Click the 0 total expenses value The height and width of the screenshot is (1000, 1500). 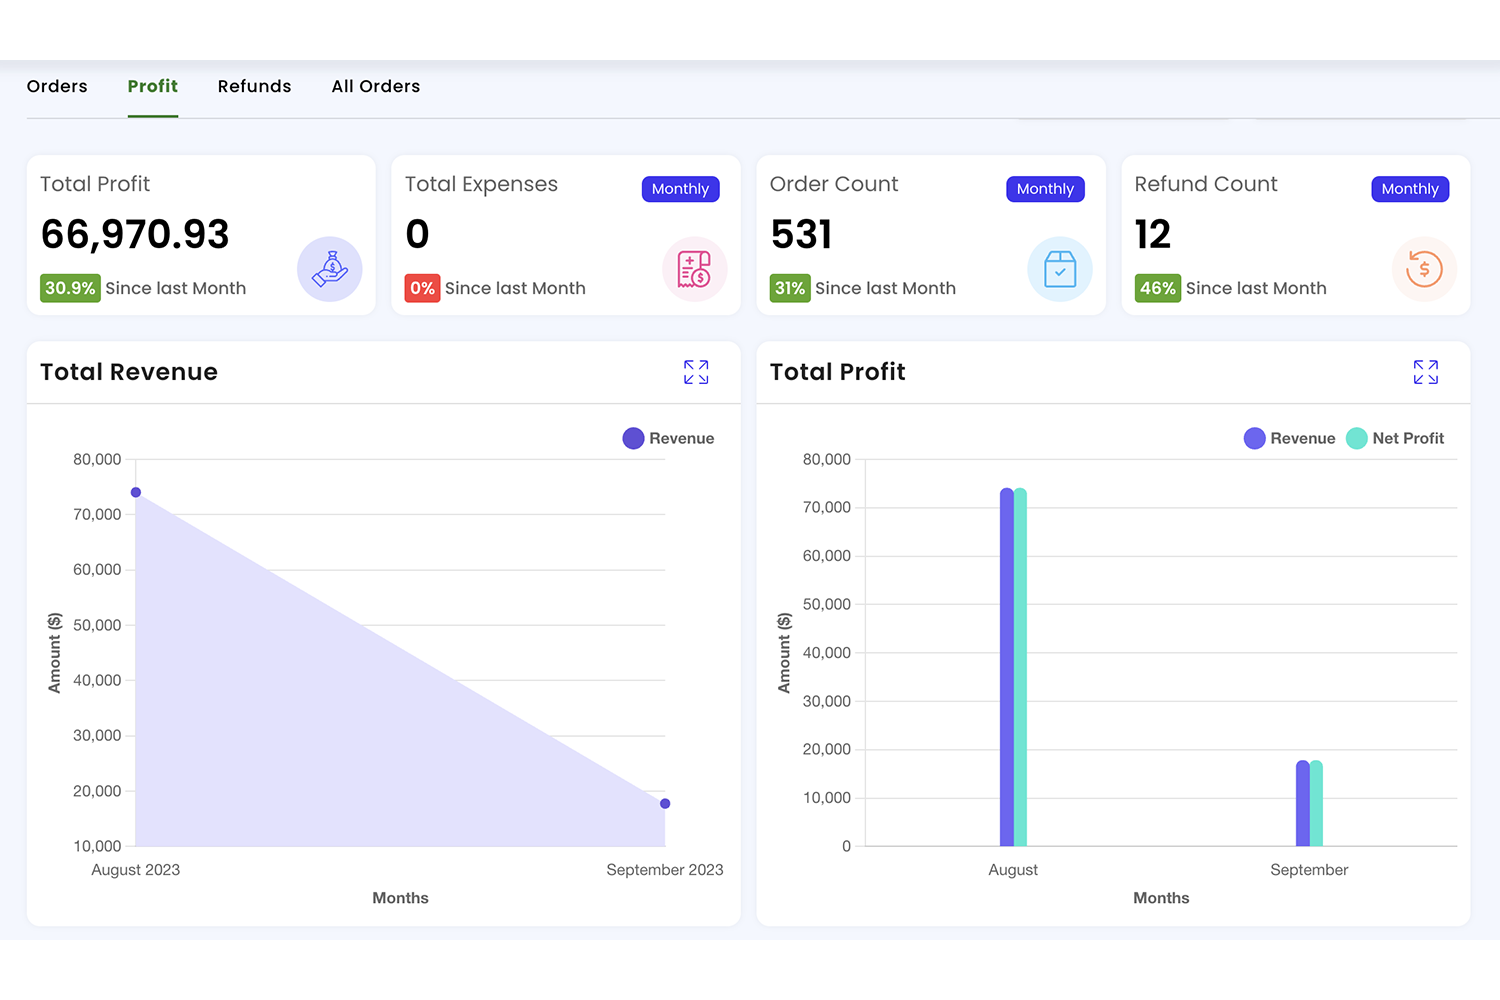pyautogui.click(x=418, y=235)
